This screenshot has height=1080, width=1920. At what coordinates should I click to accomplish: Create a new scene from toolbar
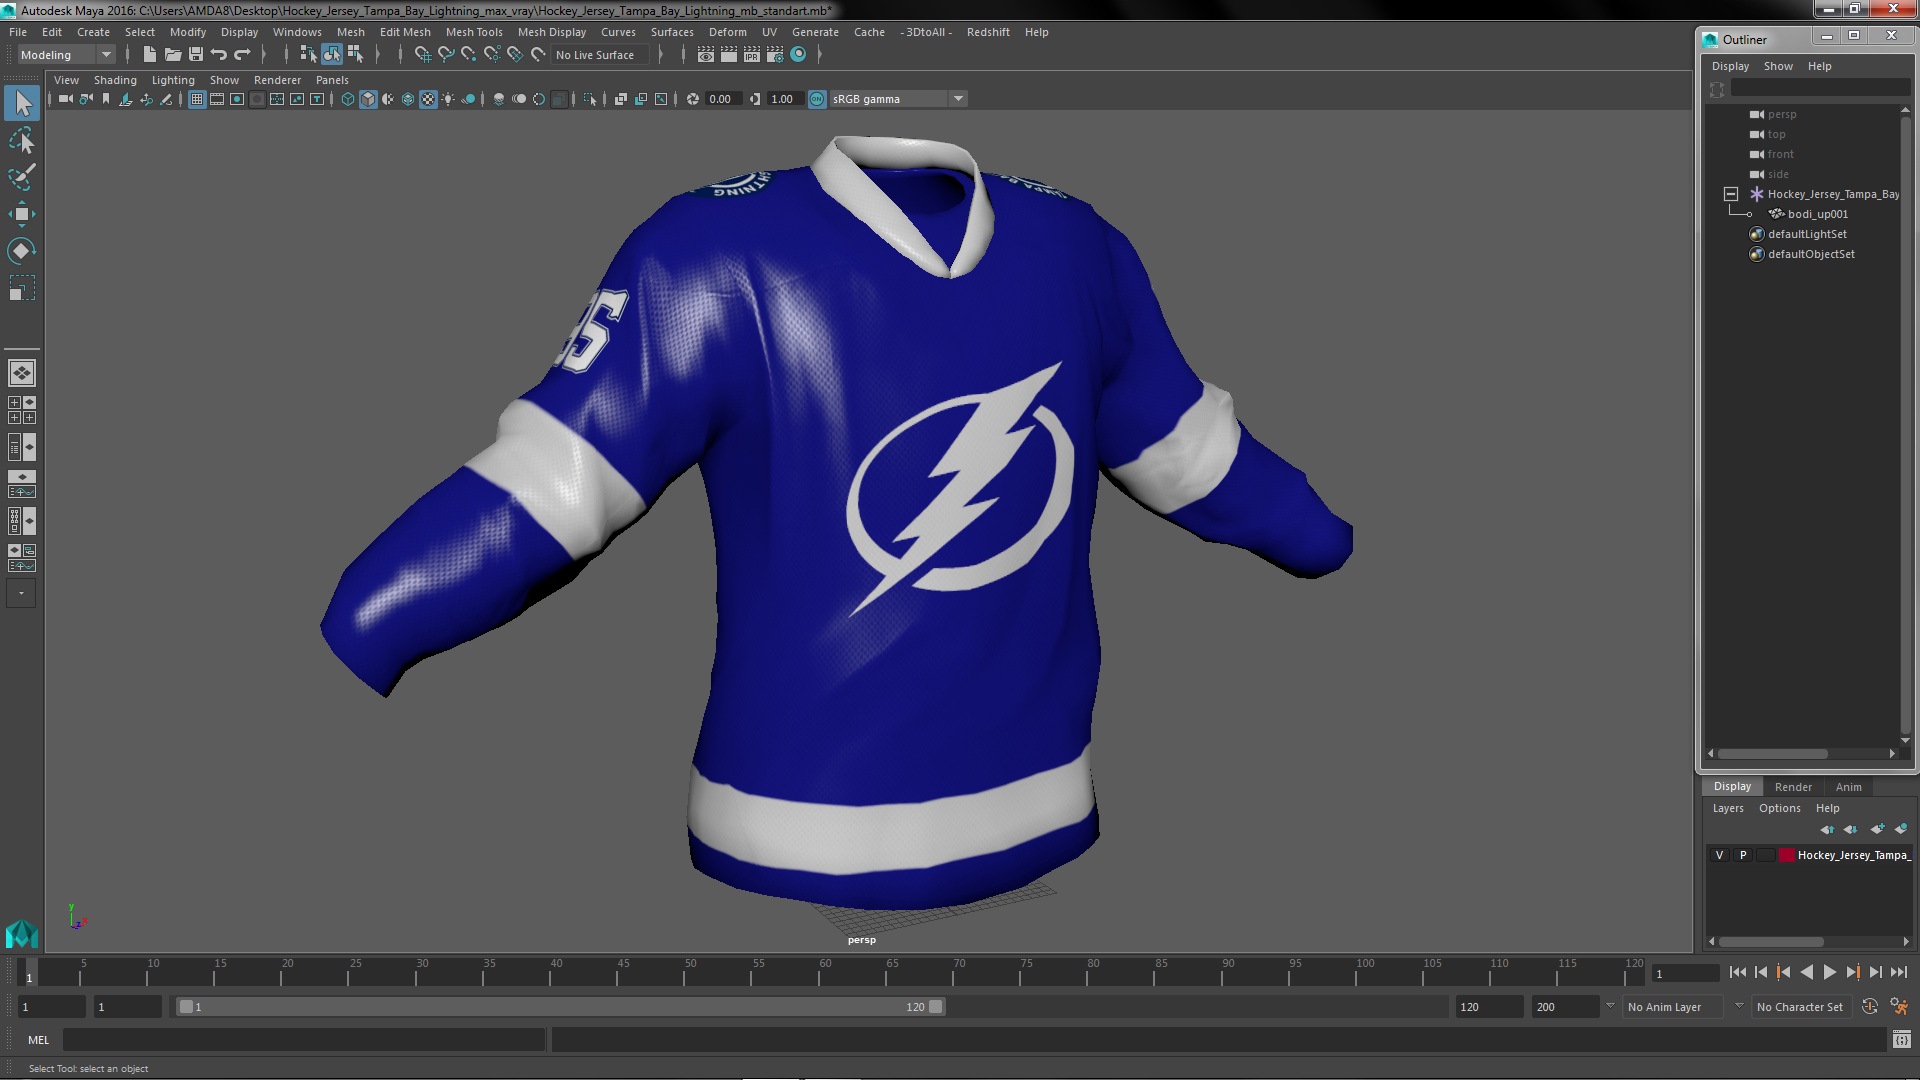(150, 55)
